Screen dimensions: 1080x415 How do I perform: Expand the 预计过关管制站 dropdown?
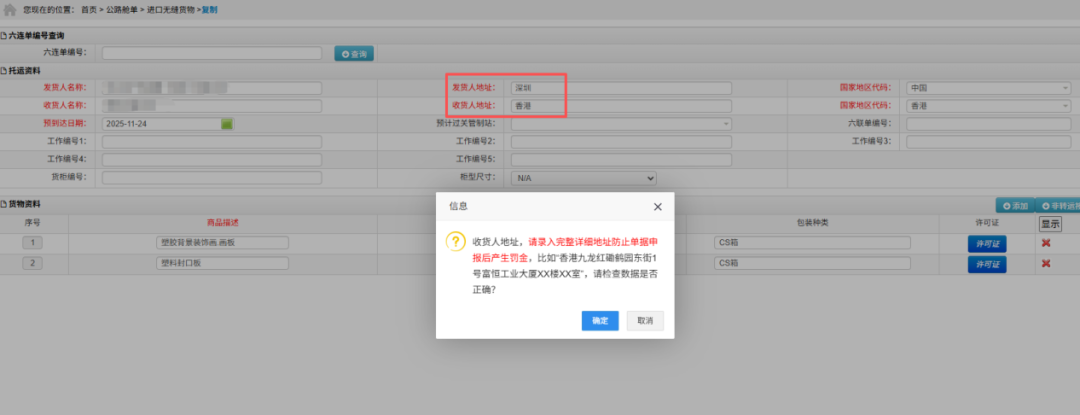tap(621, 124)
